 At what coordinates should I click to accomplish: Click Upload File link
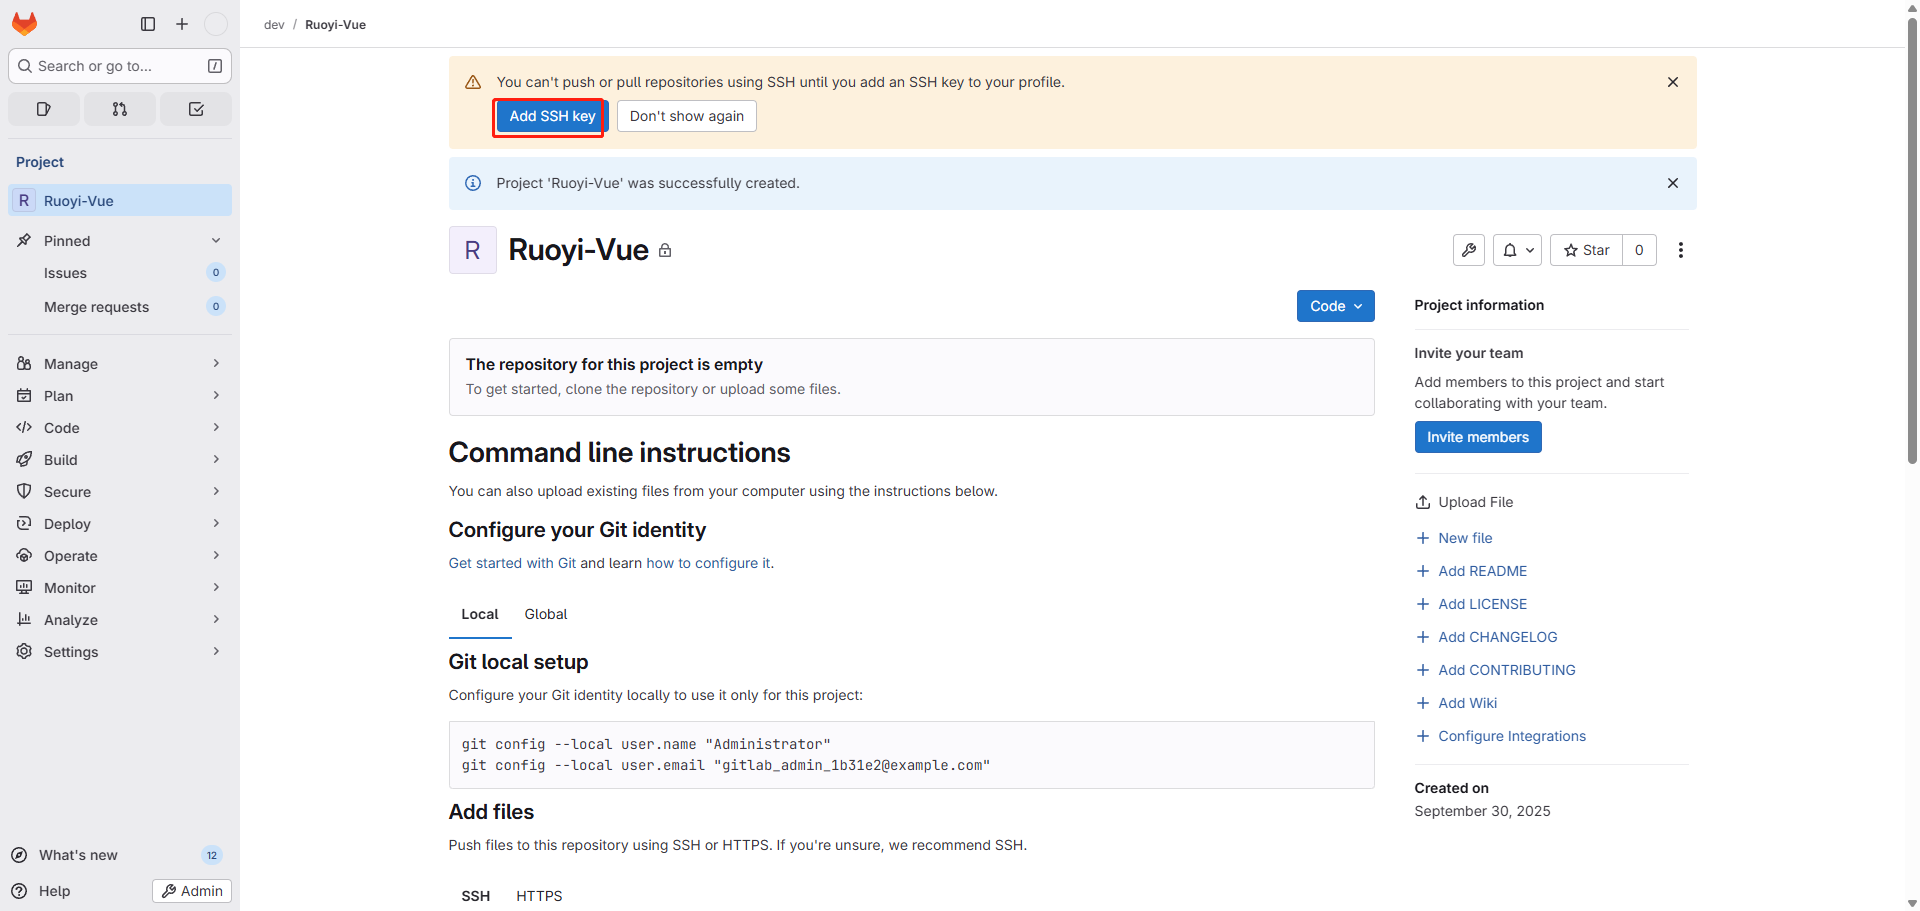click(x=1465, y=502)
